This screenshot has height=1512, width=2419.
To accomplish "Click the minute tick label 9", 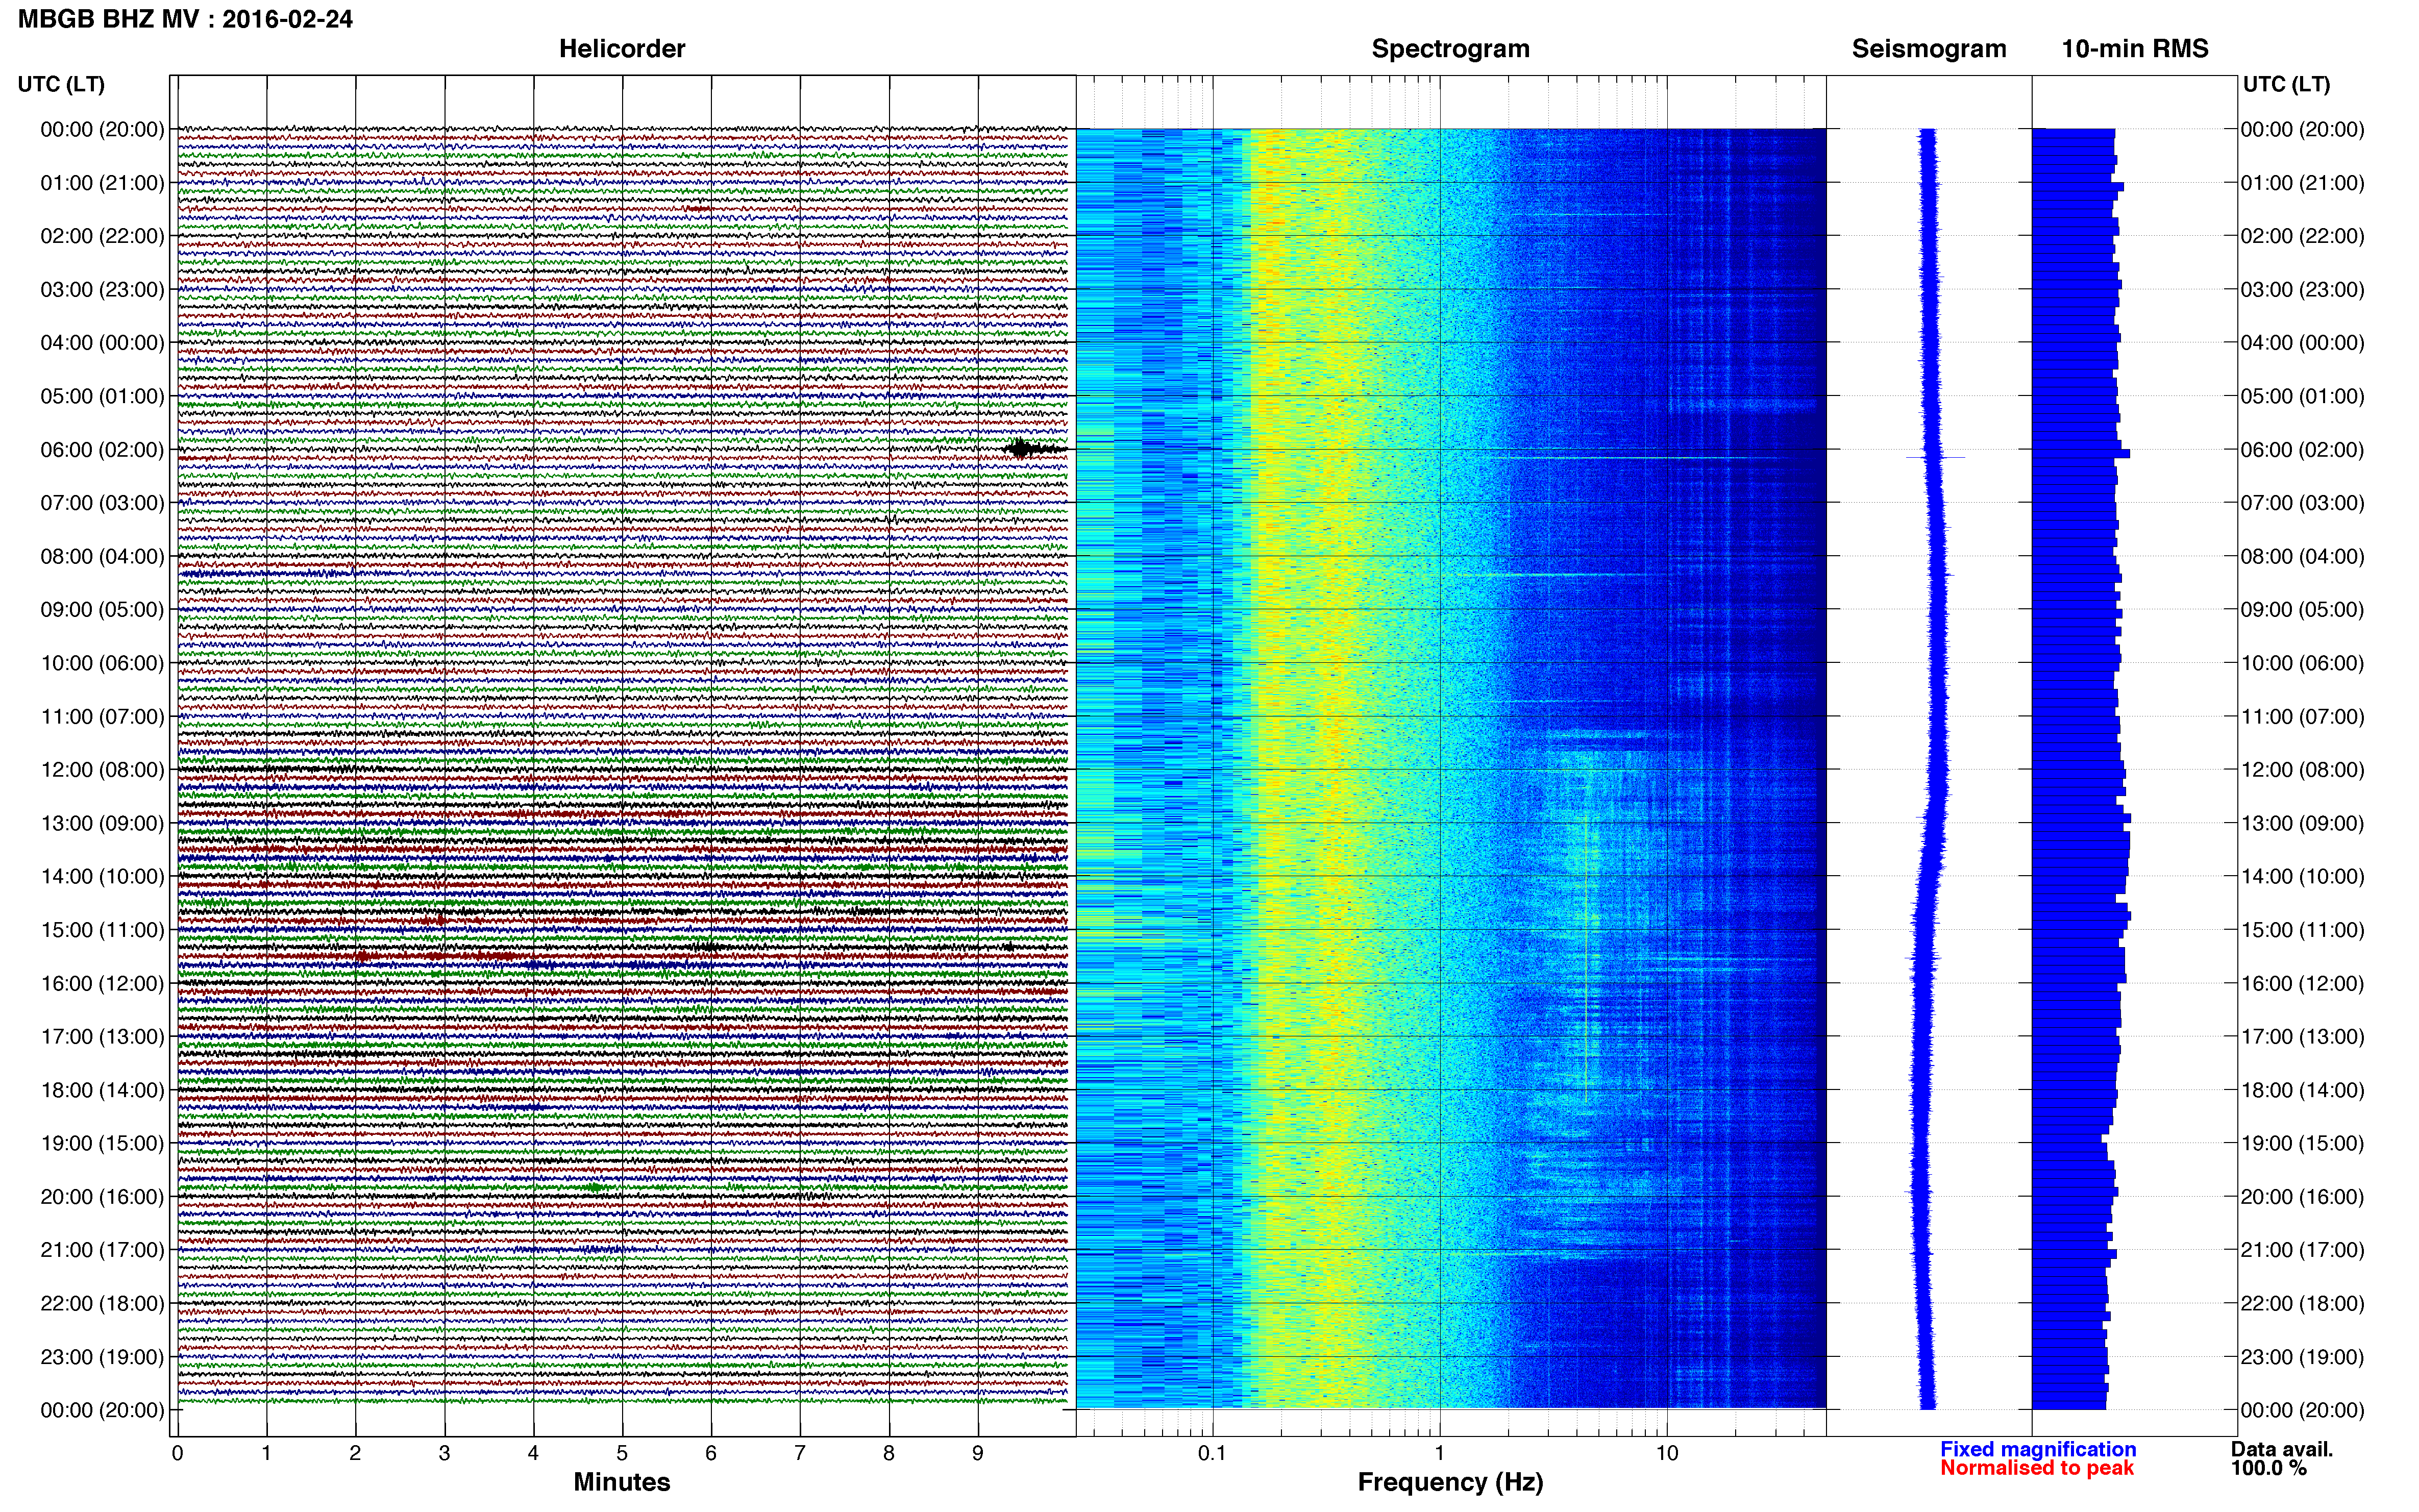I will (978, 1453).
